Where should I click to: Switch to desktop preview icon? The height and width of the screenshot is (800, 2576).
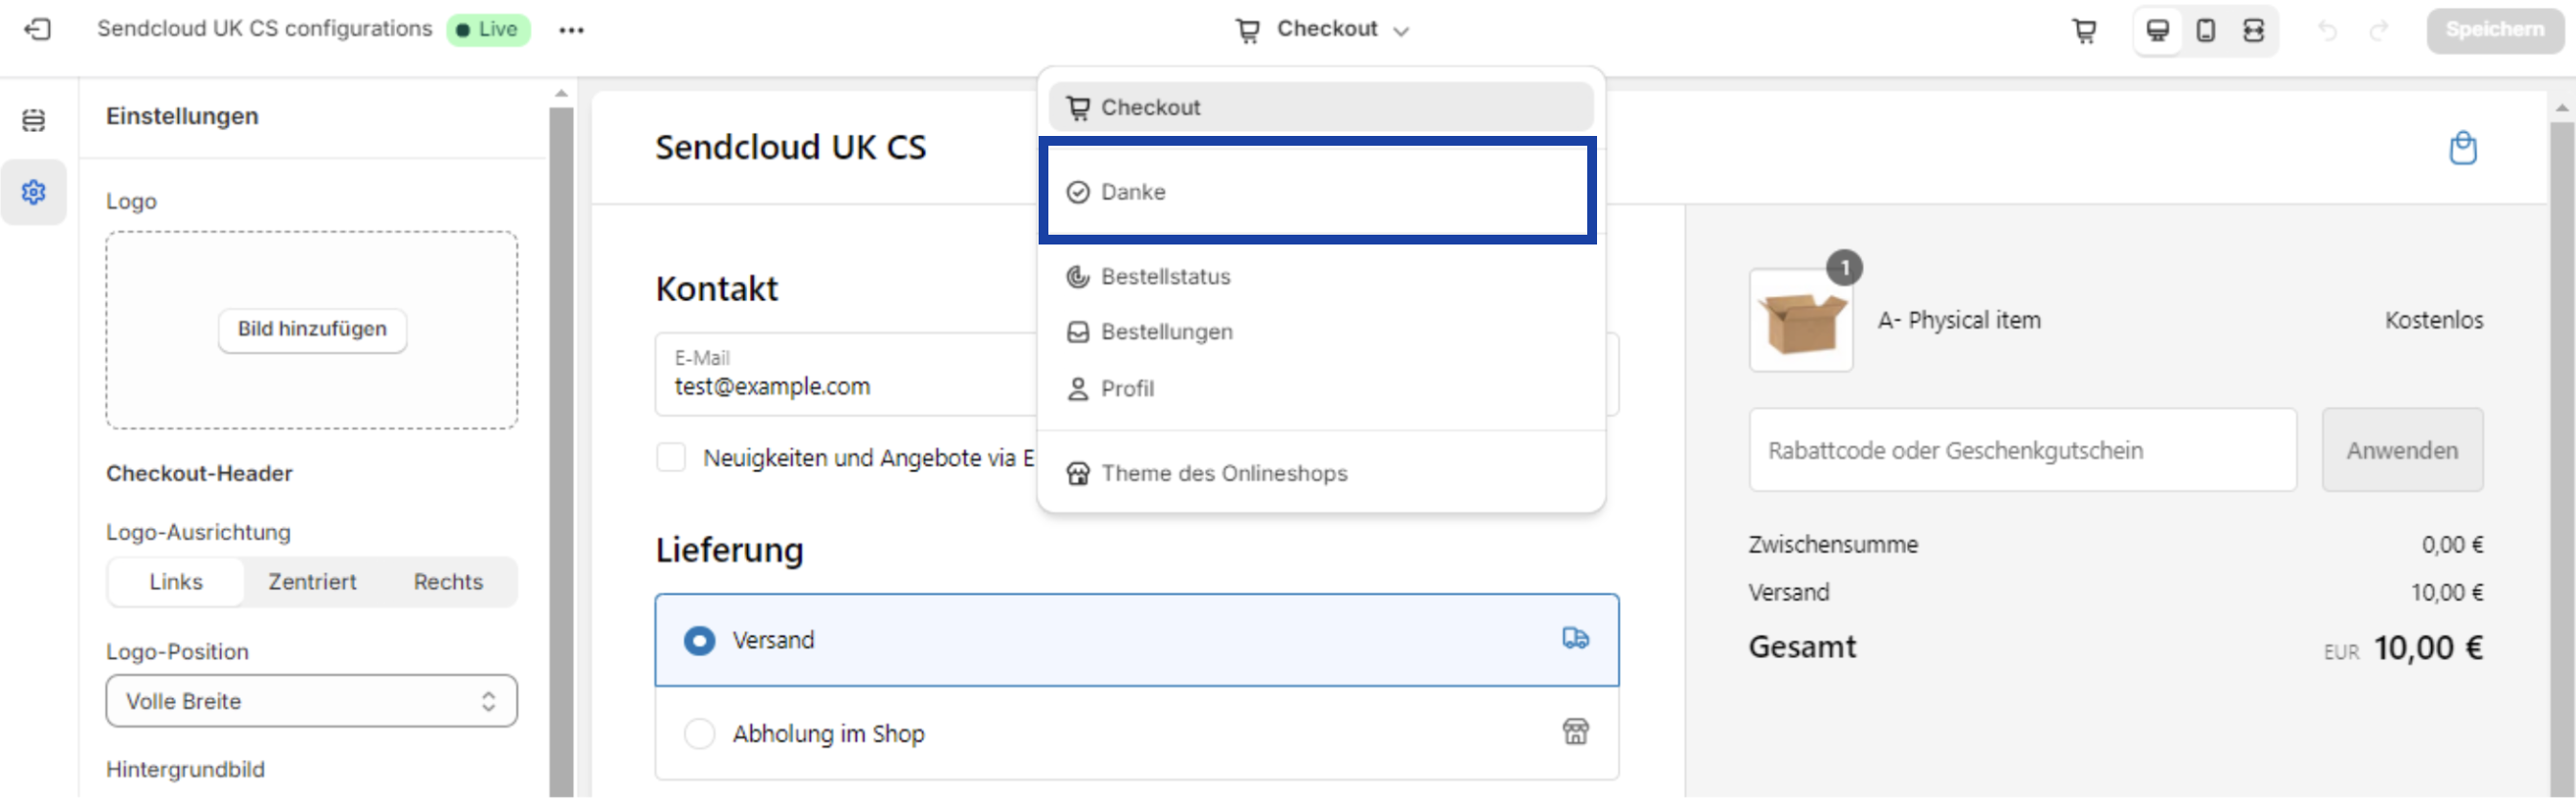click(2157, 30)
